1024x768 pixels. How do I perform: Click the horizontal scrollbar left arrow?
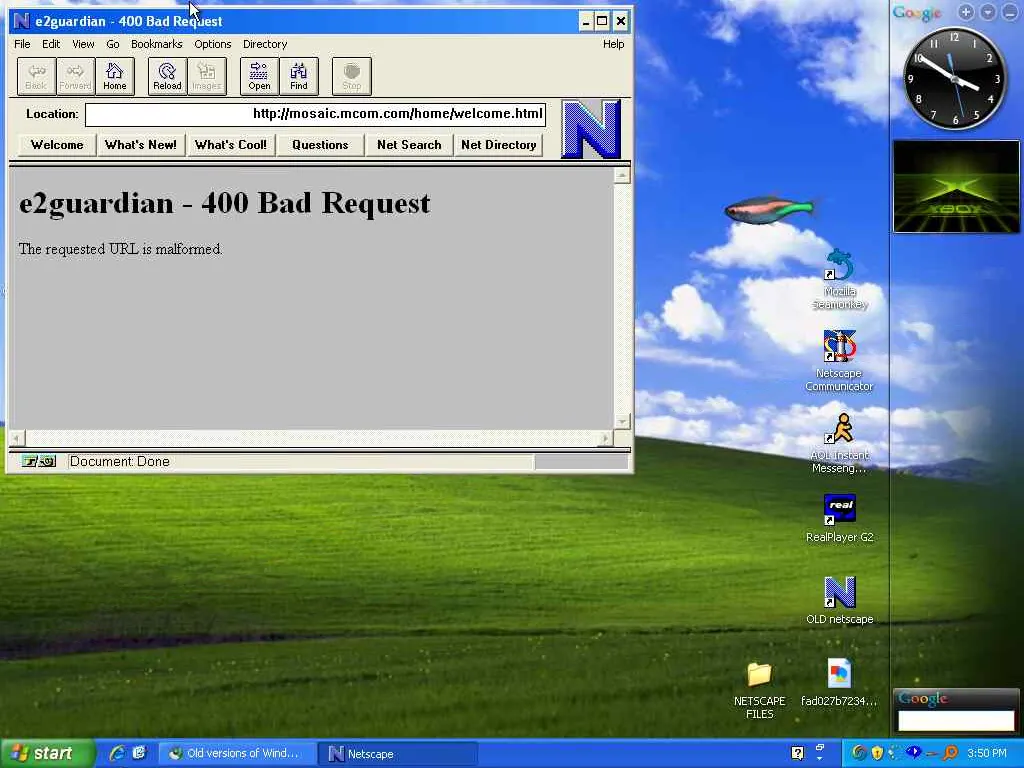17,438
